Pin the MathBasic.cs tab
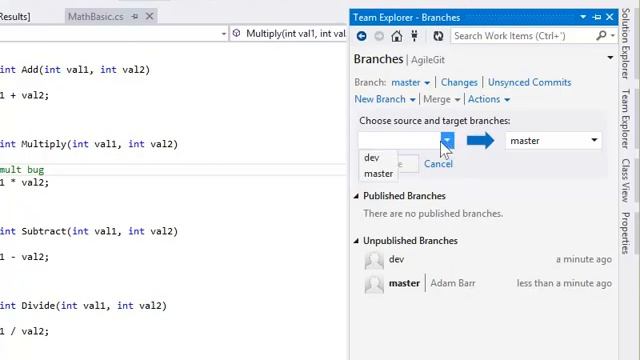The image size is (640, 360). pyautogui.click(x=135, y=16)
